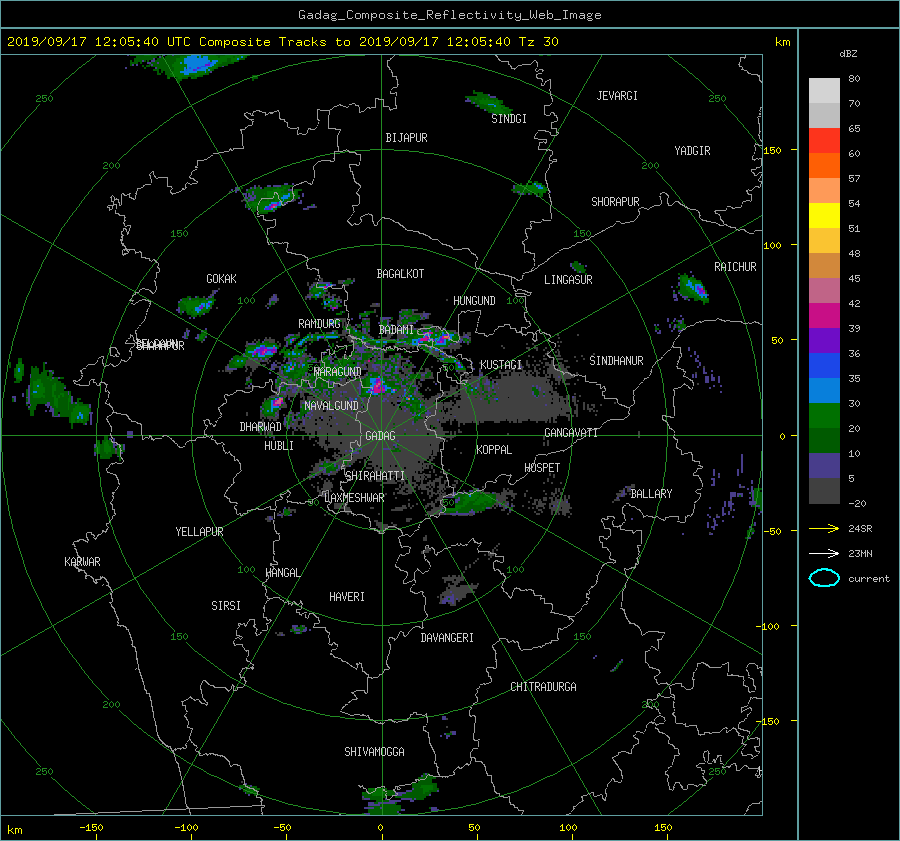Click the SINDGI city label
900x841 pixels.
509,119
